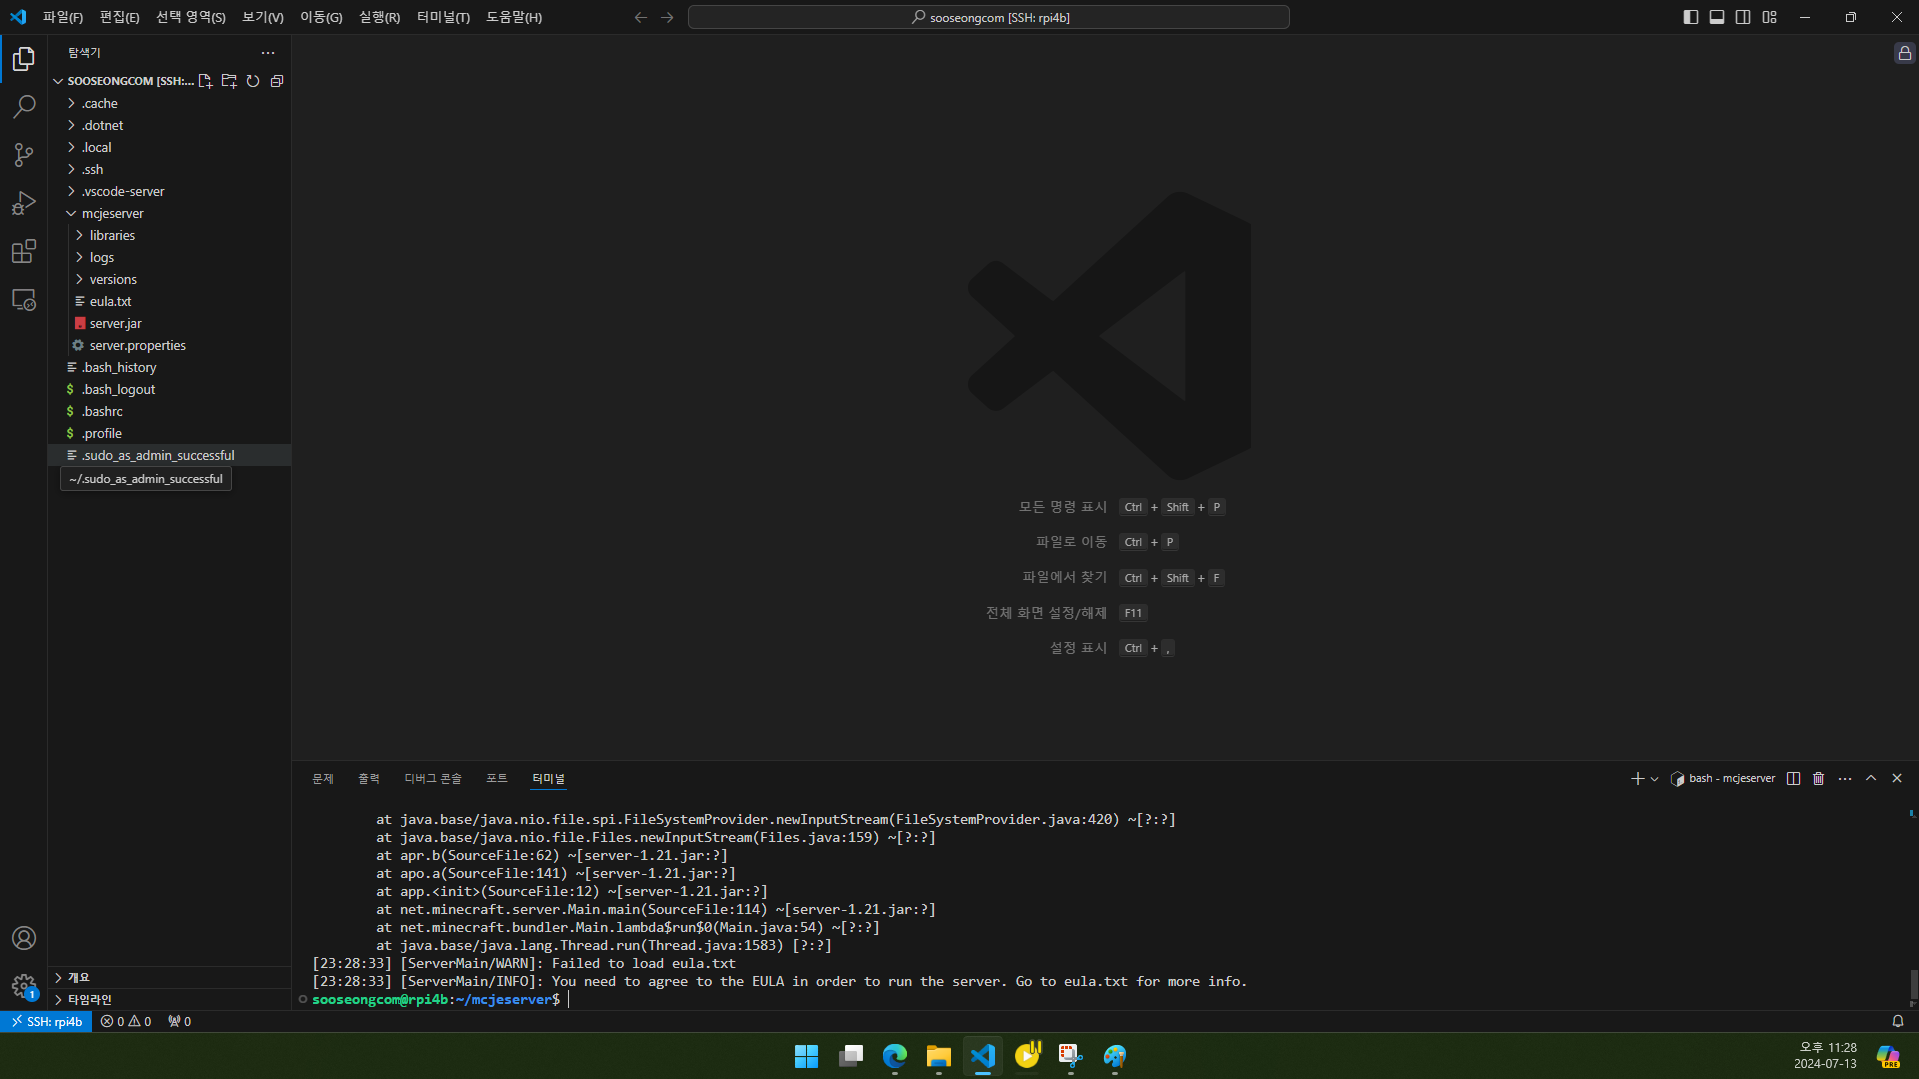Open the 파일(F) menu
This screenshot has height=1079, width=1919.
pyautogui.click(x=63, y=17)
